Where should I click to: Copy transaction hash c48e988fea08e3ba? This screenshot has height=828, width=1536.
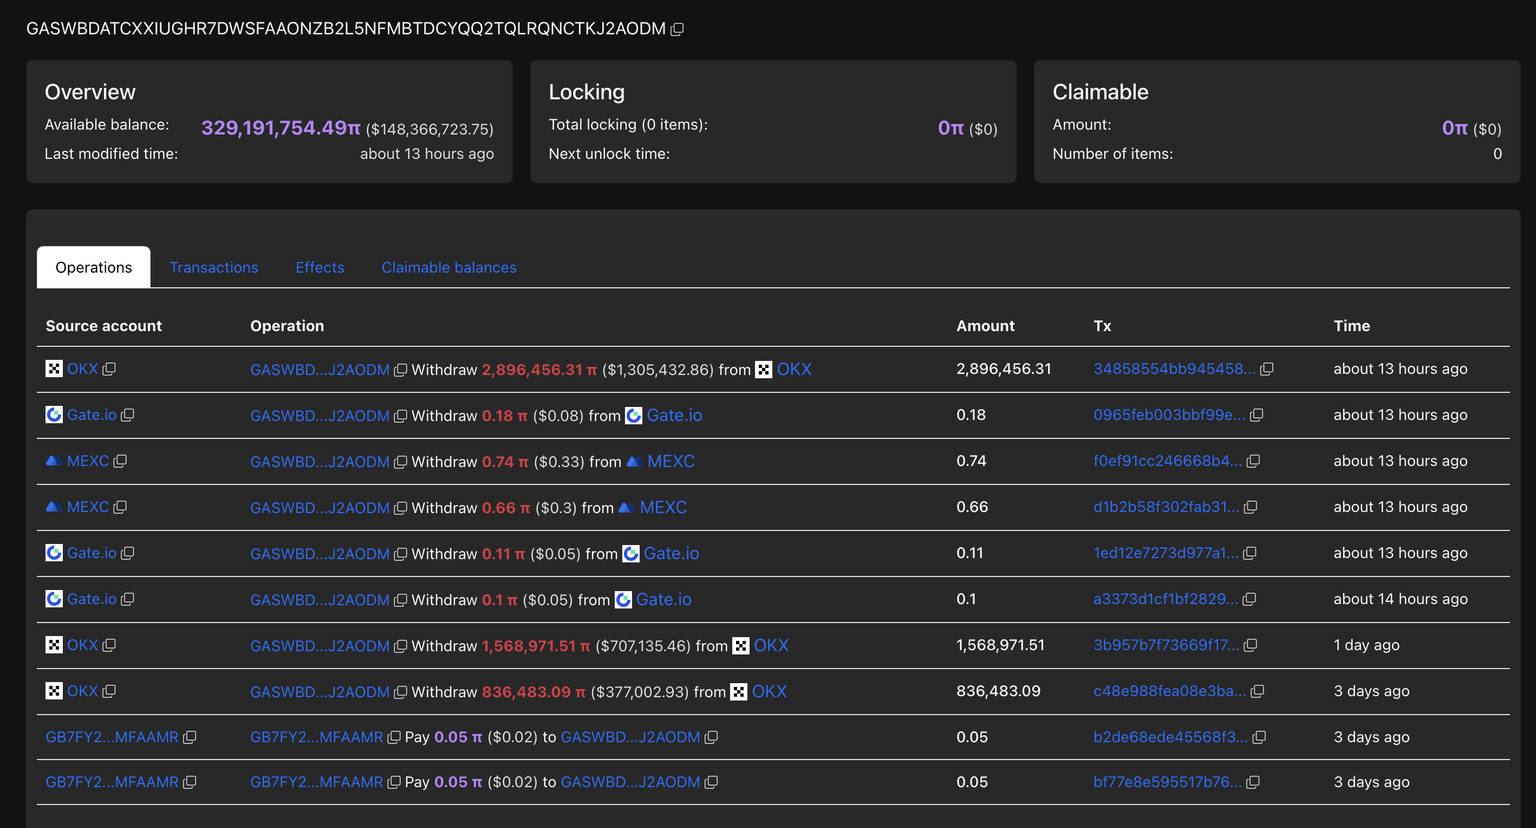pyautogui.click(x=1258, y=691)
